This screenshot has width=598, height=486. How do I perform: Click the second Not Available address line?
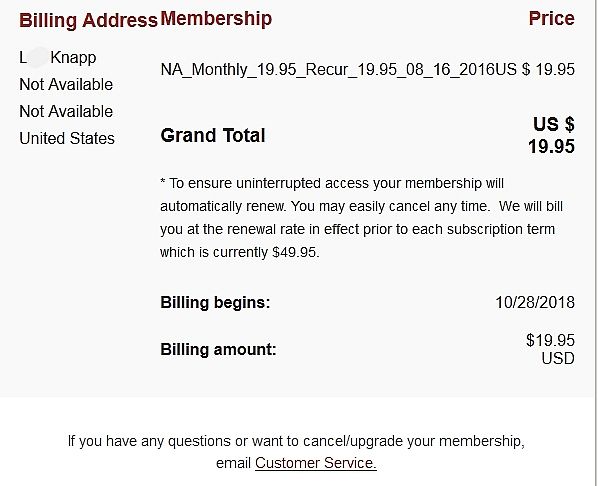66,111
